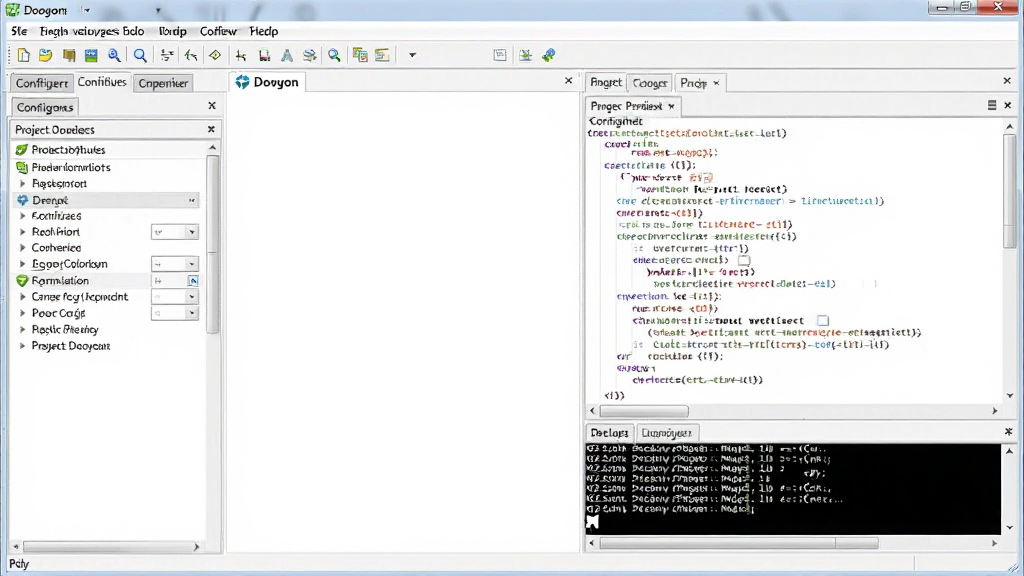Expand the Fgstesmort tree node
The image size is (1024, 576).
pyautogui.click(x=22, y=184)
